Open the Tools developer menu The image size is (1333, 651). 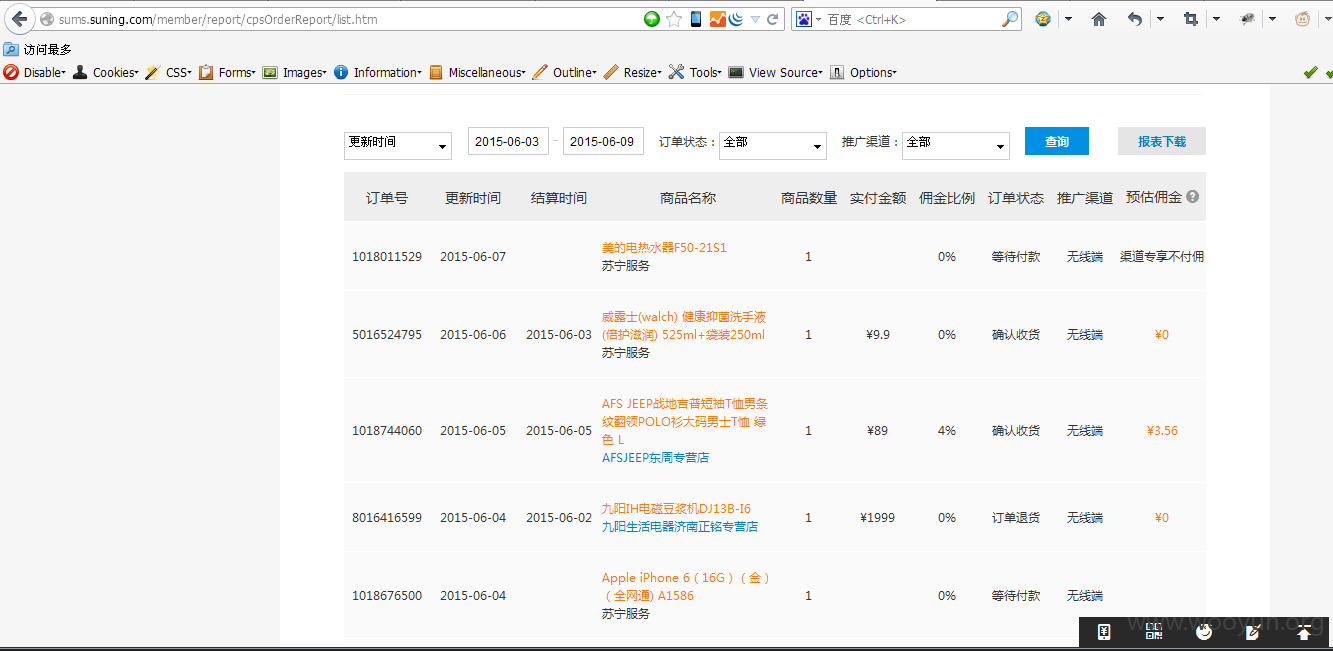click(x=695, y=72)
